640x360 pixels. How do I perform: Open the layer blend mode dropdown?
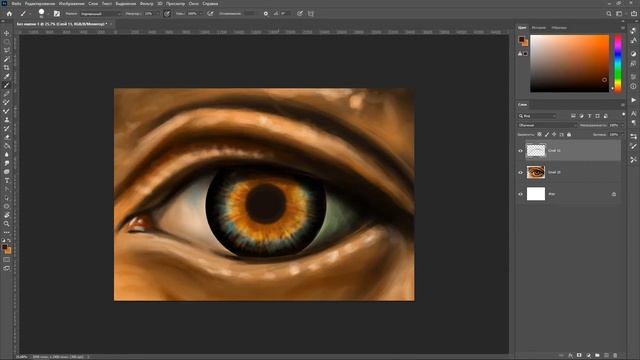(547, 125)
